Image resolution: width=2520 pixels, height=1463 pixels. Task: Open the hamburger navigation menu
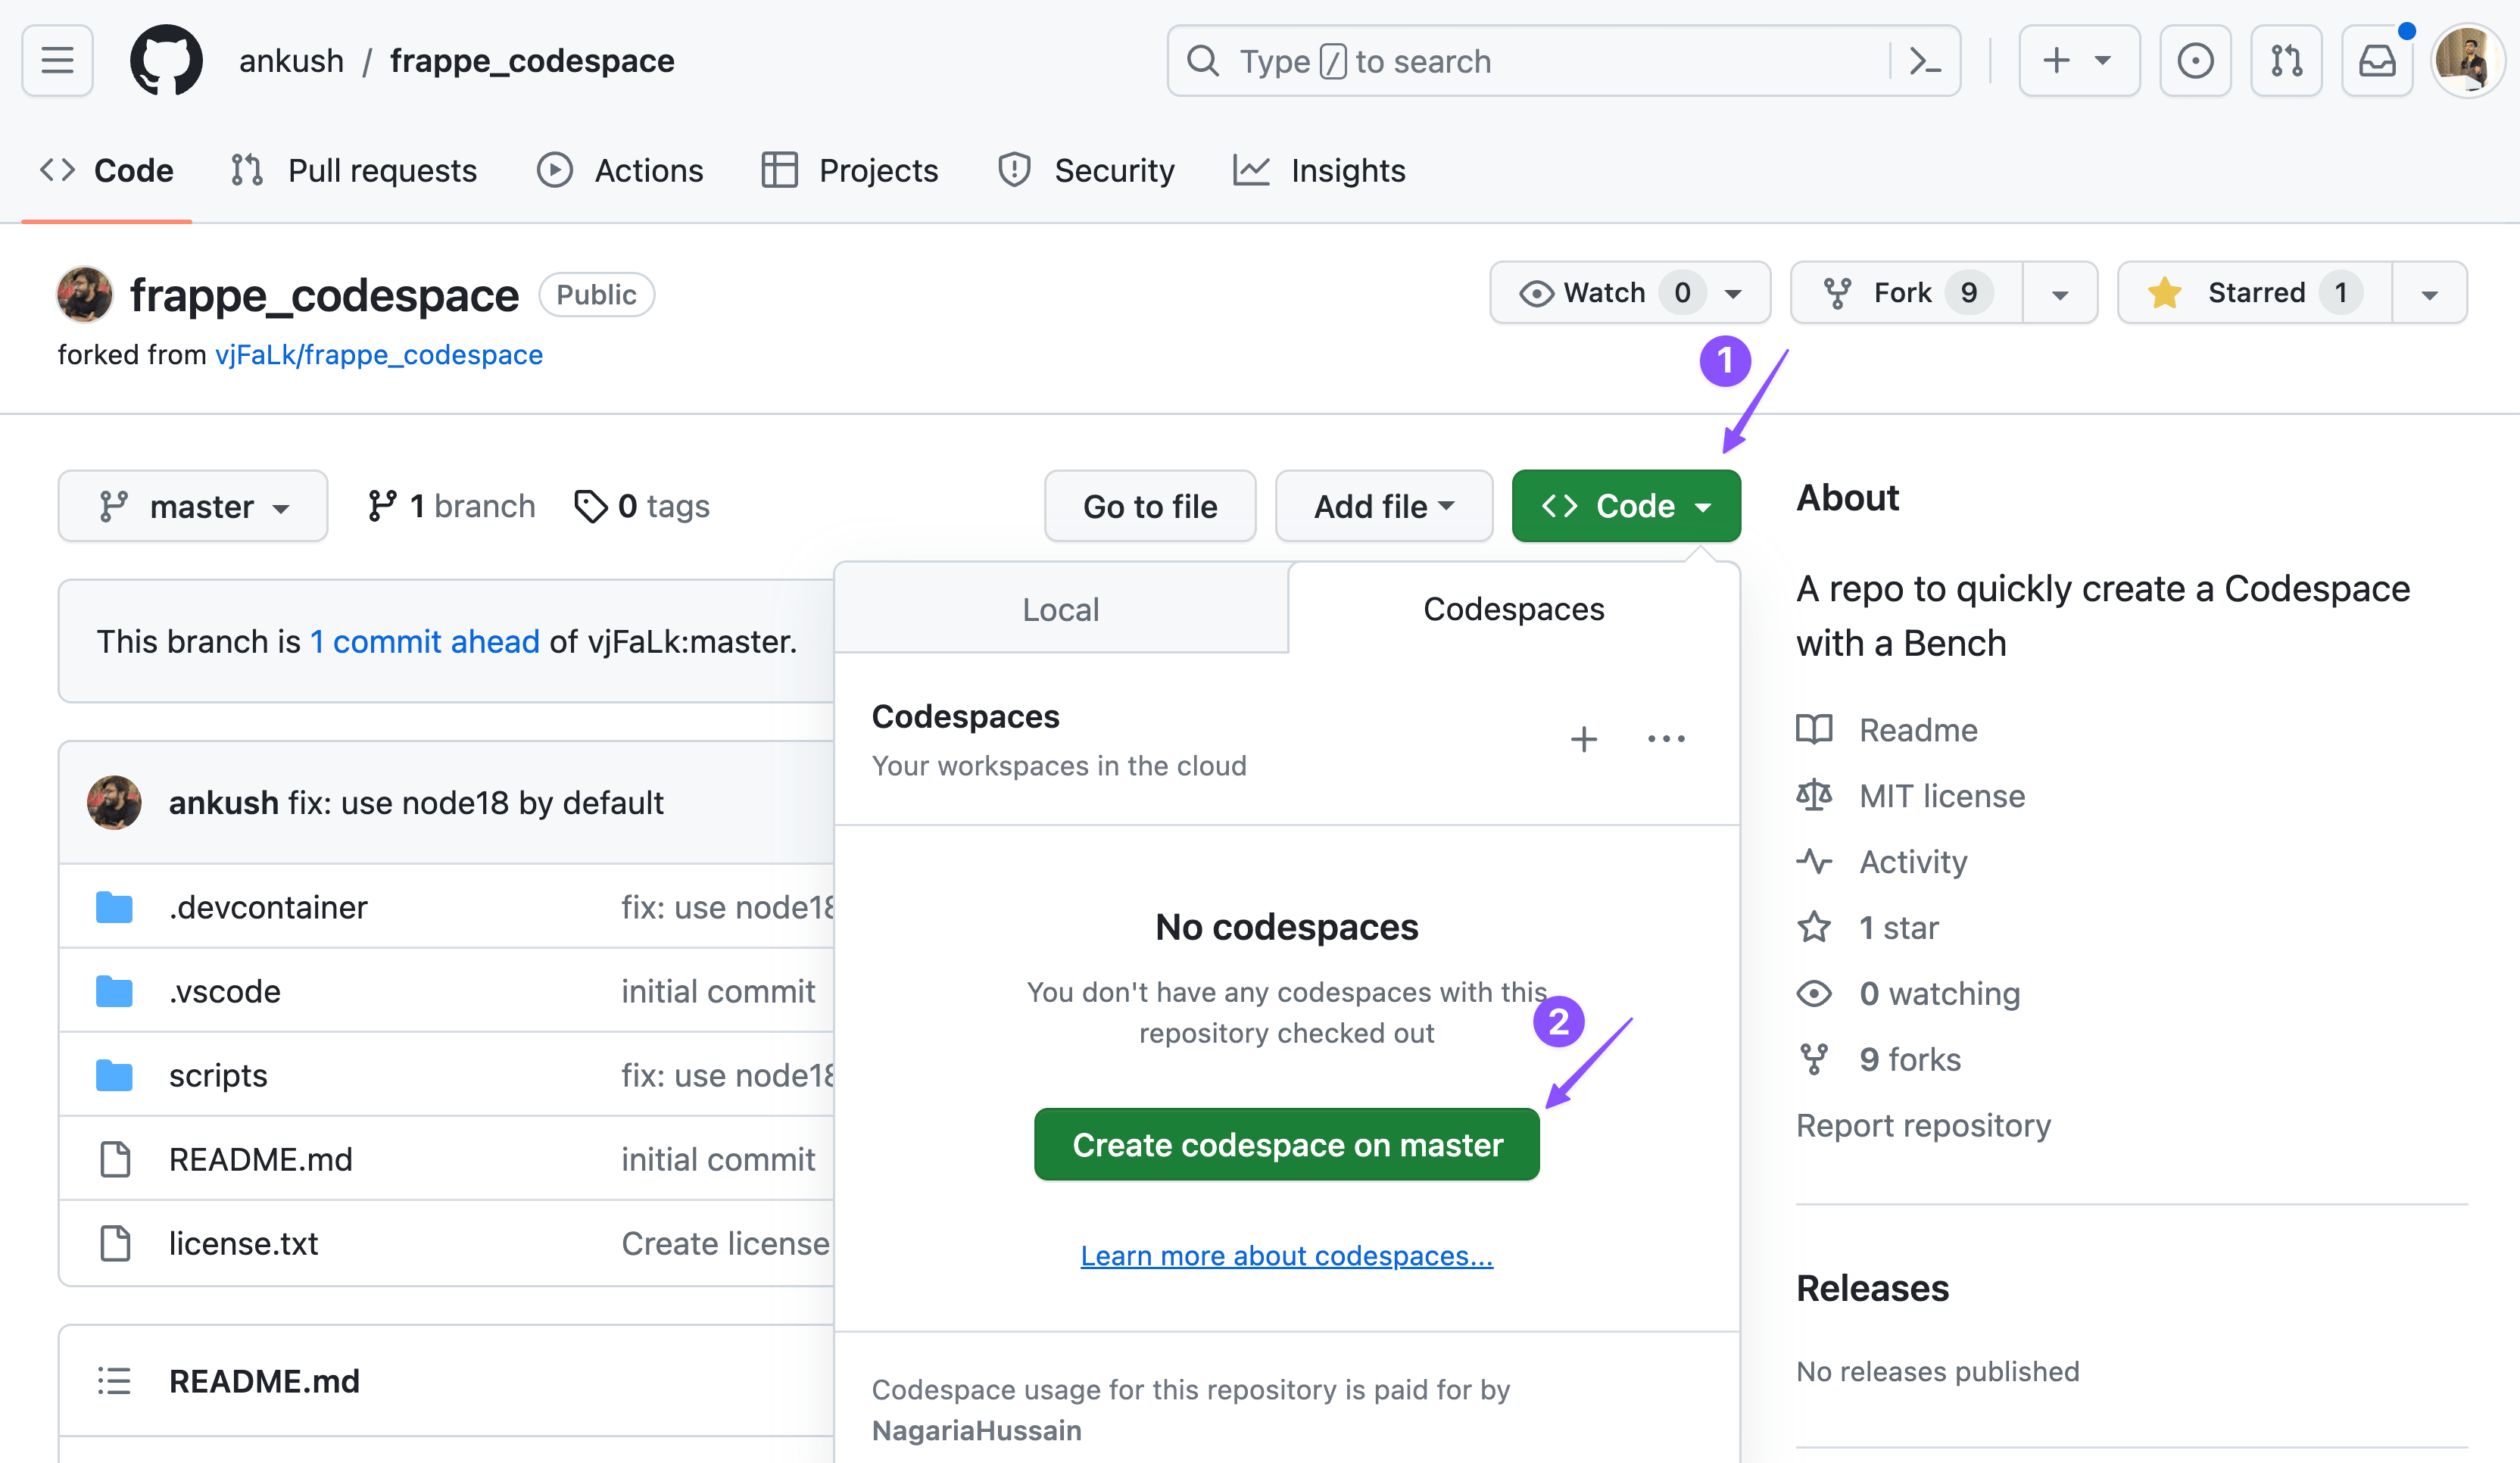(x=57, y=61)
